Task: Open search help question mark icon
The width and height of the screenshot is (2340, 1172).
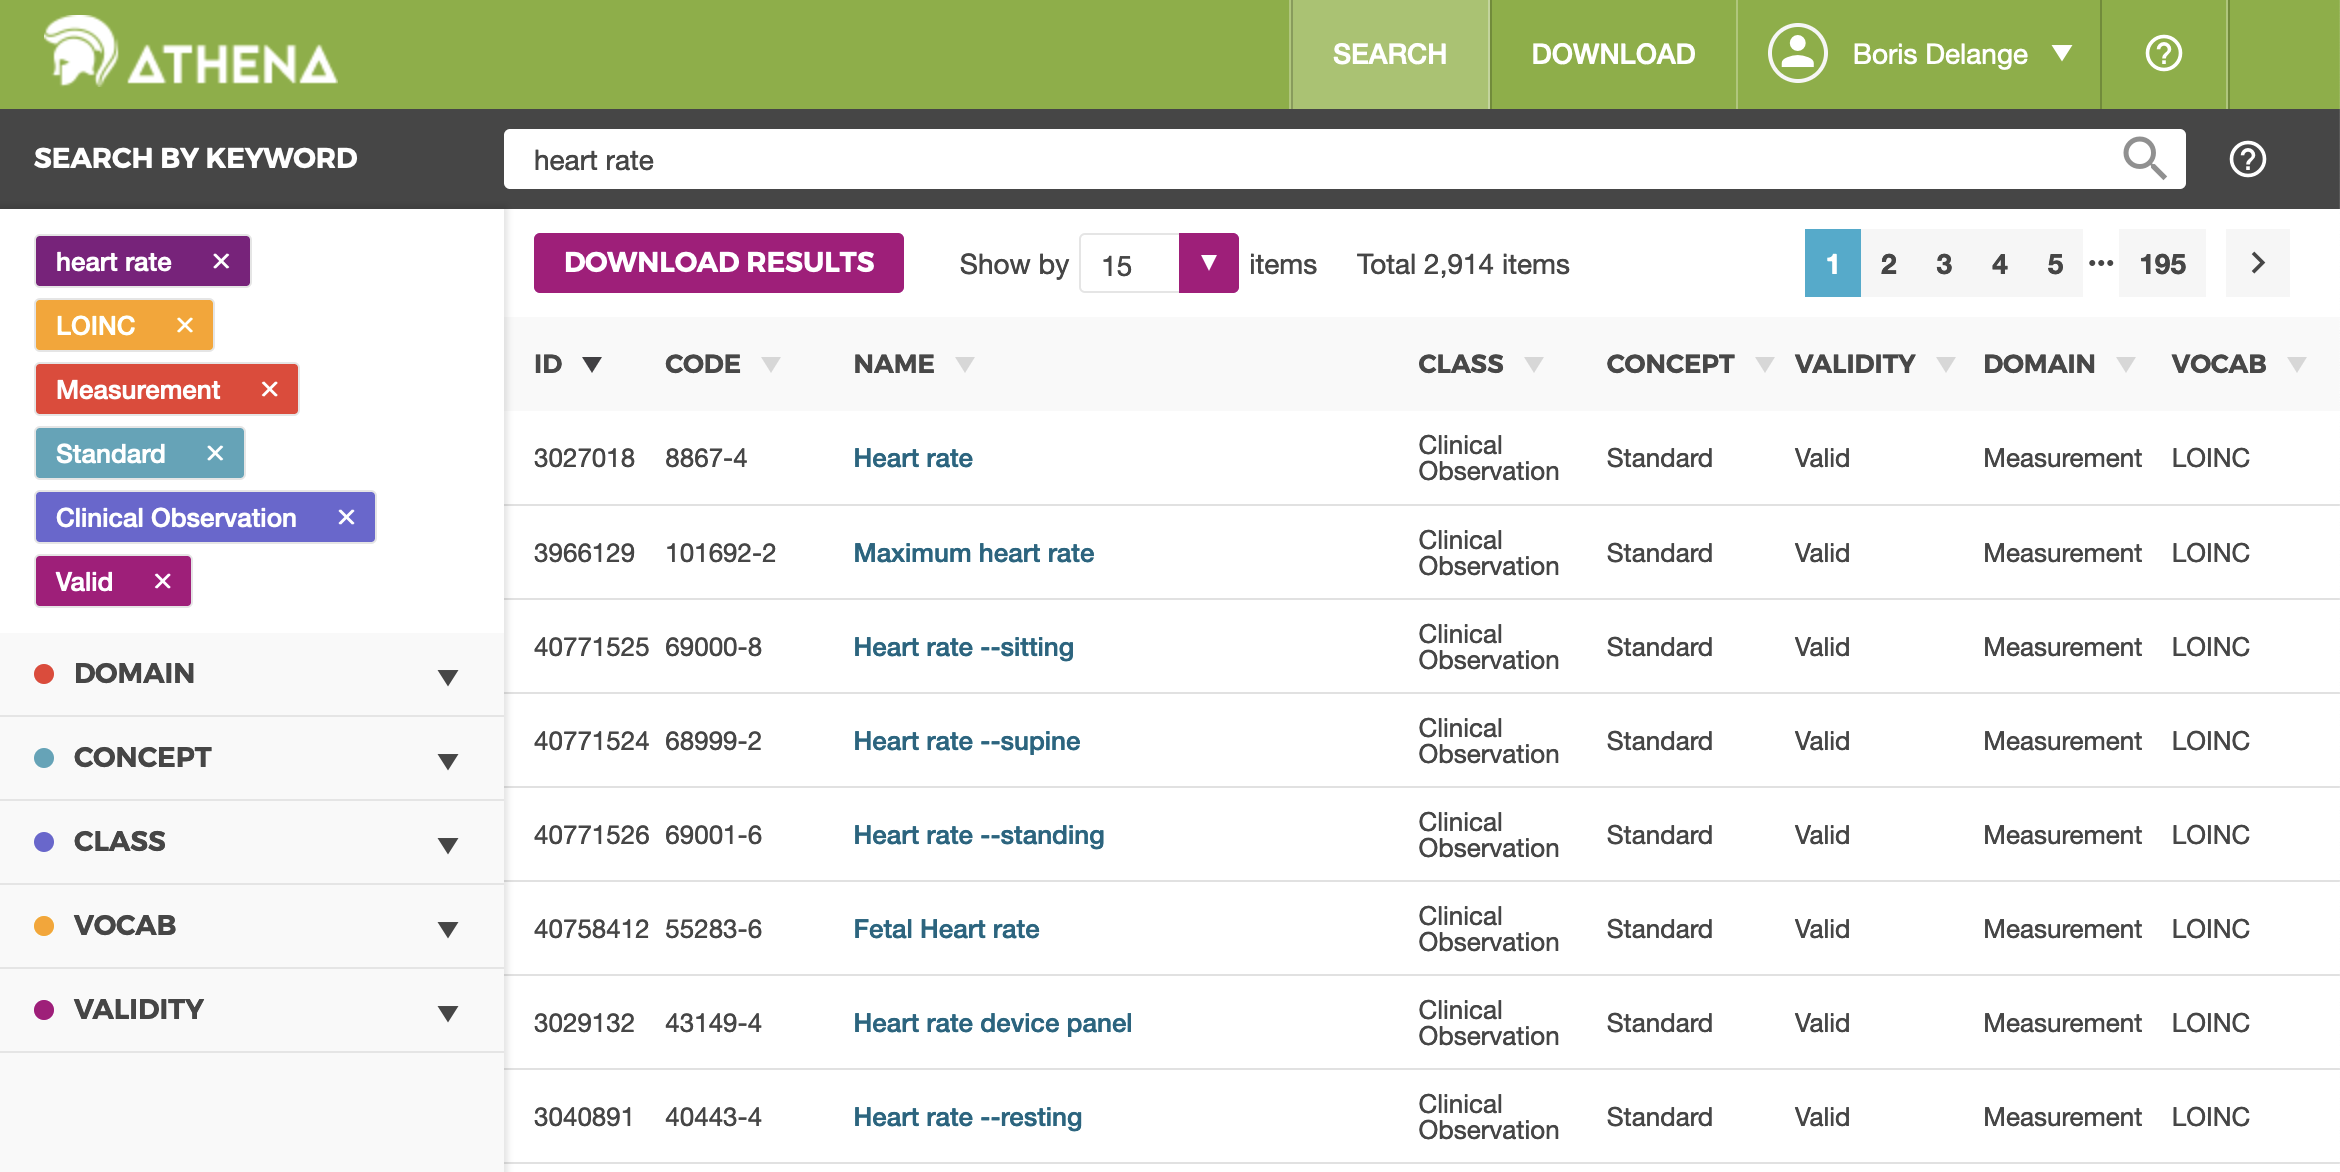Action: (2248, 159)
